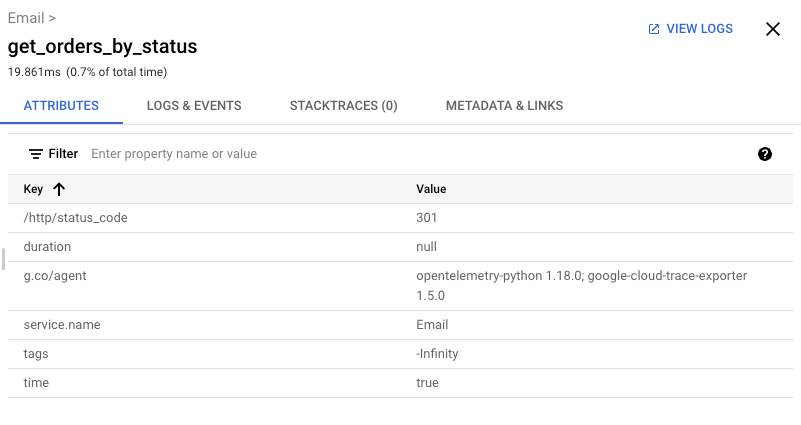Select the Metadata & Links tab
This screenshot has height=425, width=801.
tap(504, 105)
